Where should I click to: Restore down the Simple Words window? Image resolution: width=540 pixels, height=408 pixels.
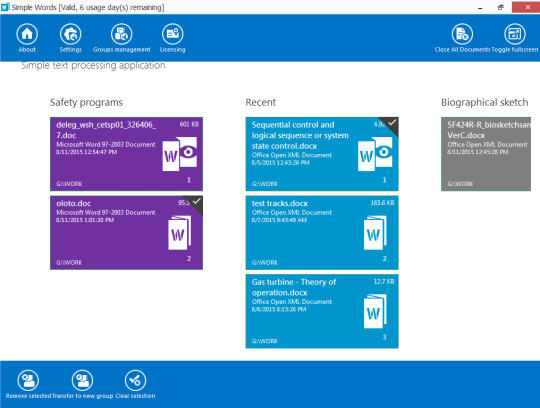tap(500, 8)
